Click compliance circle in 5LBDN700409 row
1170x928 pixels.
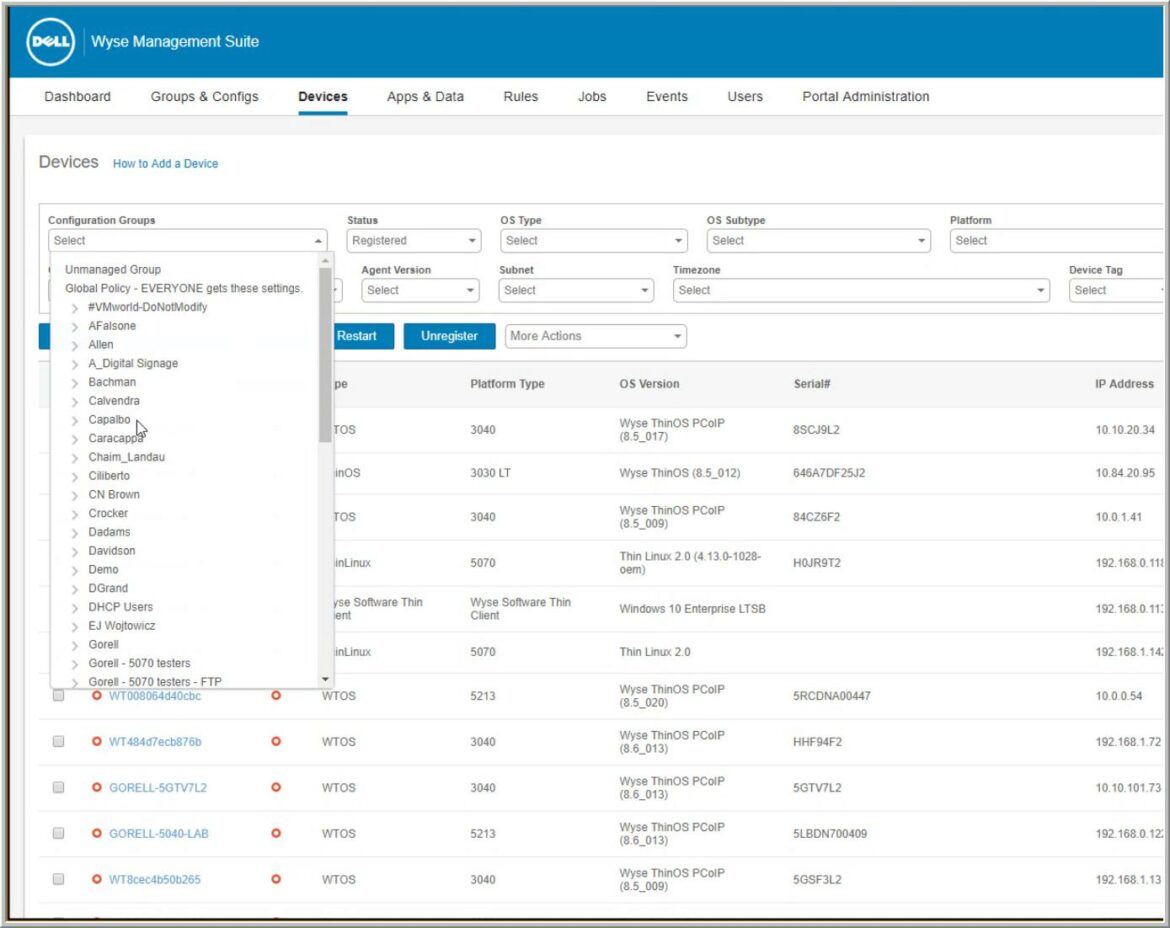276,833
